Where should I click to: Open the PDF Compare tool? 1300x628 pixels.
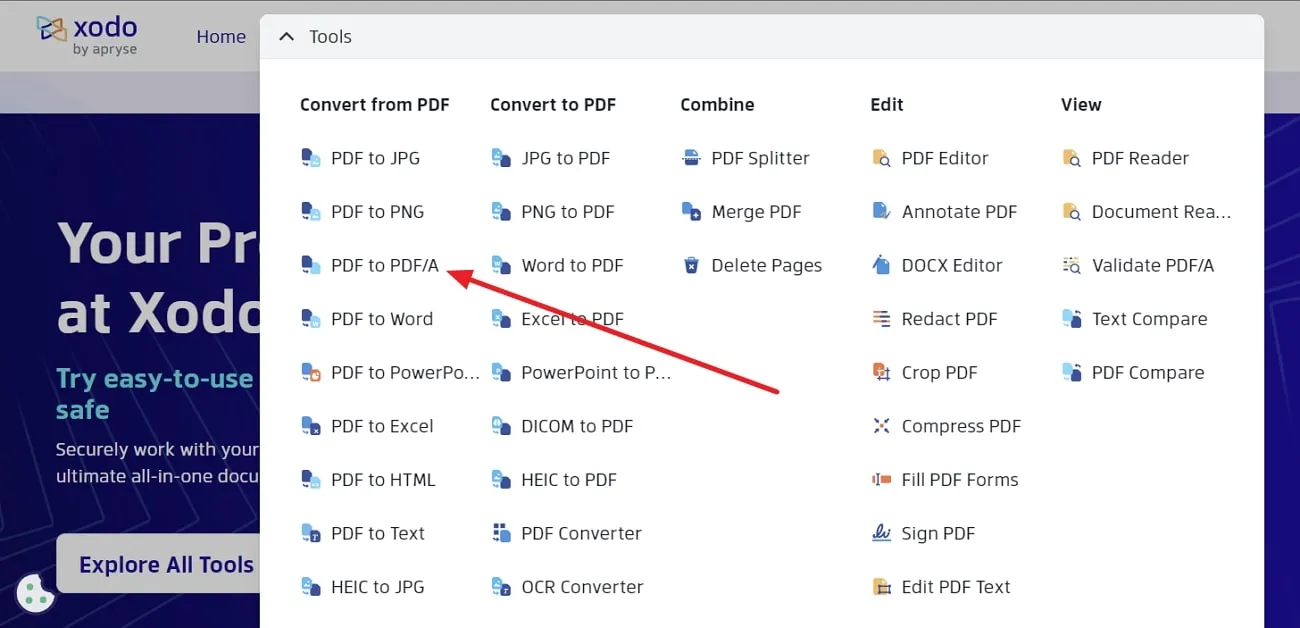pyautogui.click(x=1147, y=373)
